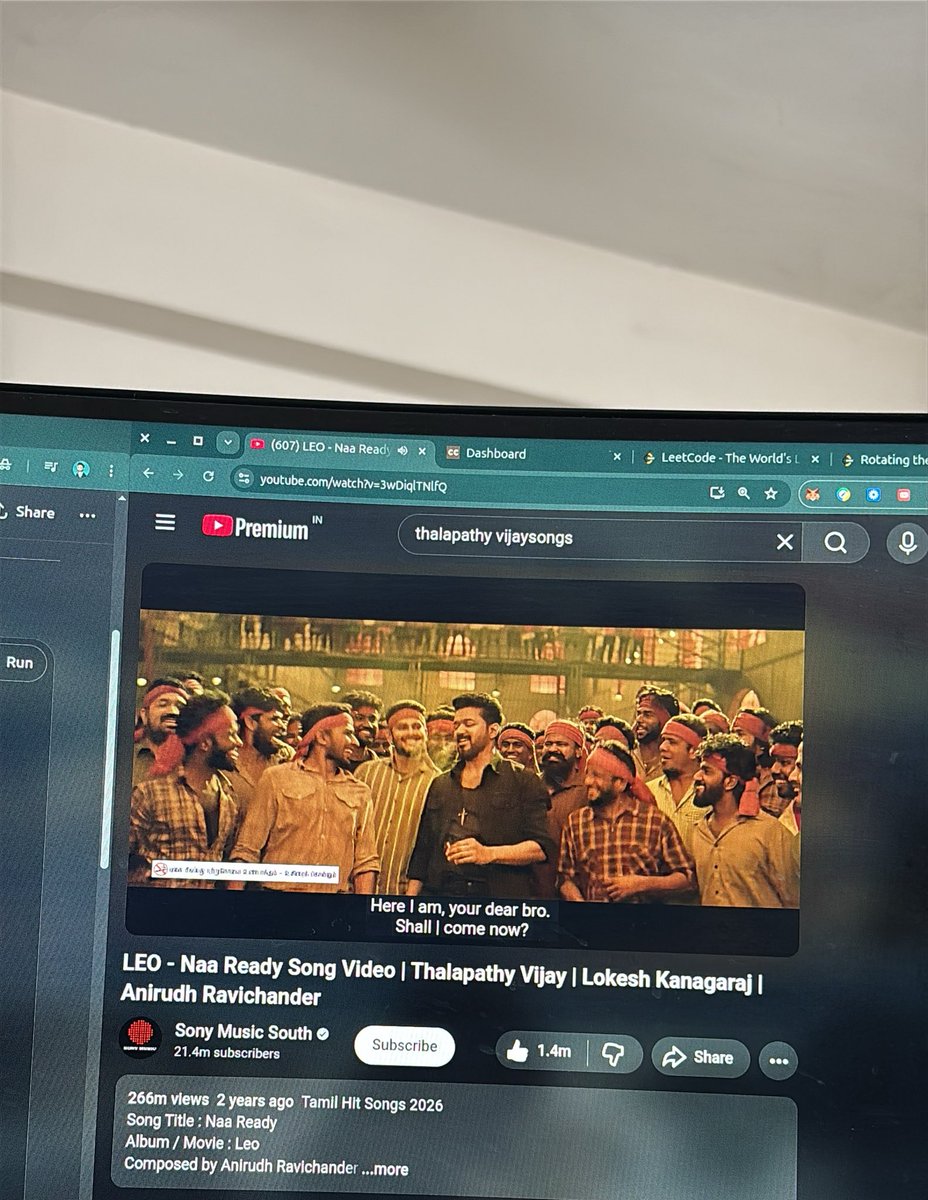Open ellipsis menu in left window

[x=87, y=514]
